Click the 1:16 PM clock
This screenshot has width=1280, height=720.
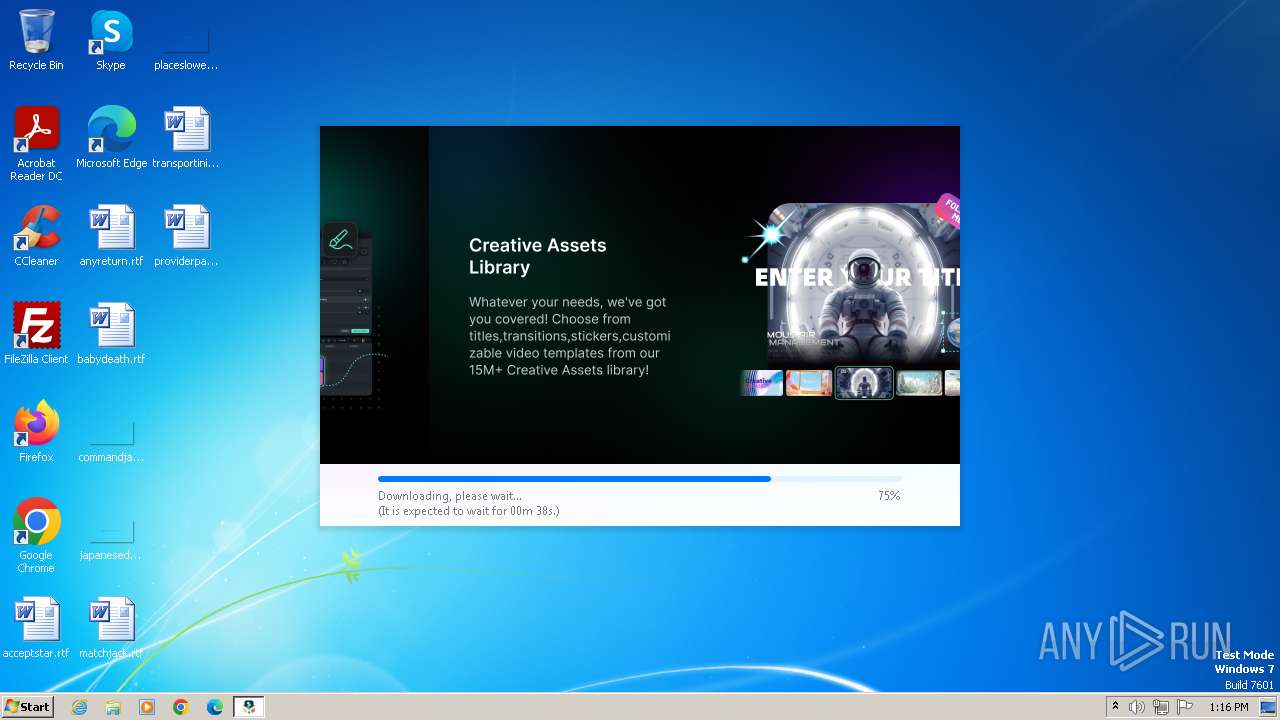tap(1228, 707)
